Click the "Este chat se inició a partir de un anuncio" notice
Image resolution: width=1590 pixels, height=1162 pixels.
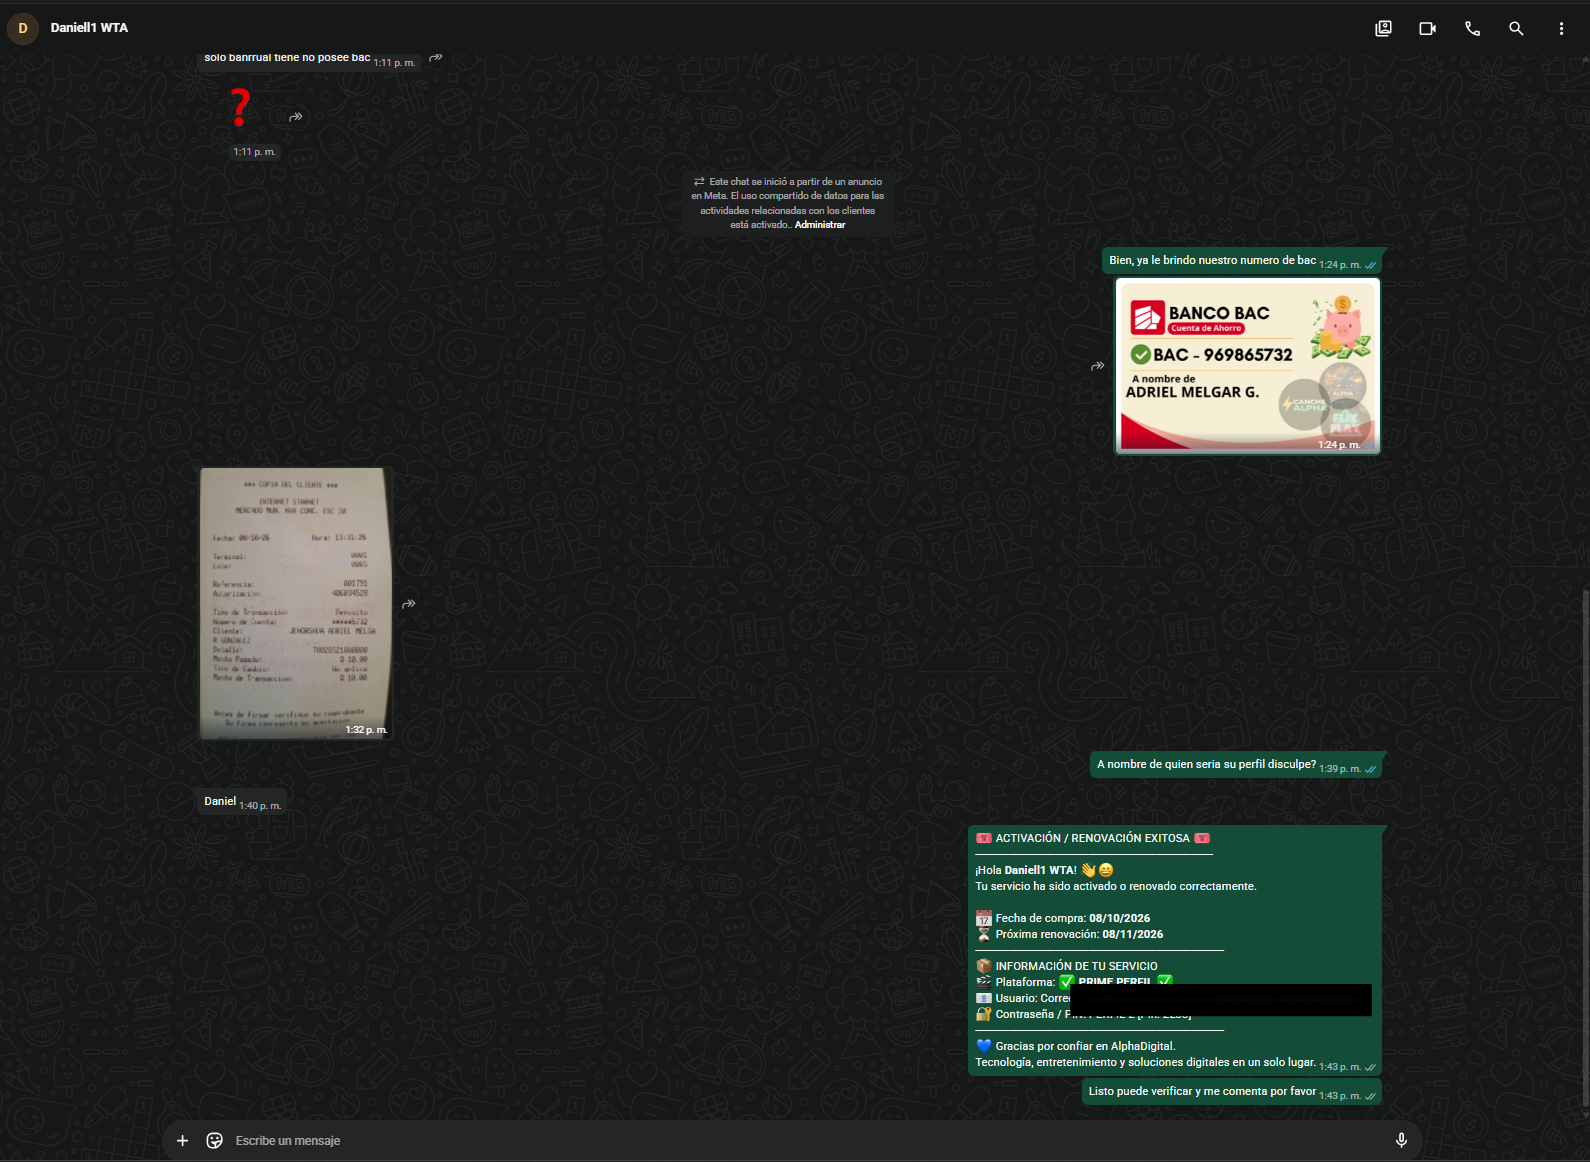[x=788, y=203]
